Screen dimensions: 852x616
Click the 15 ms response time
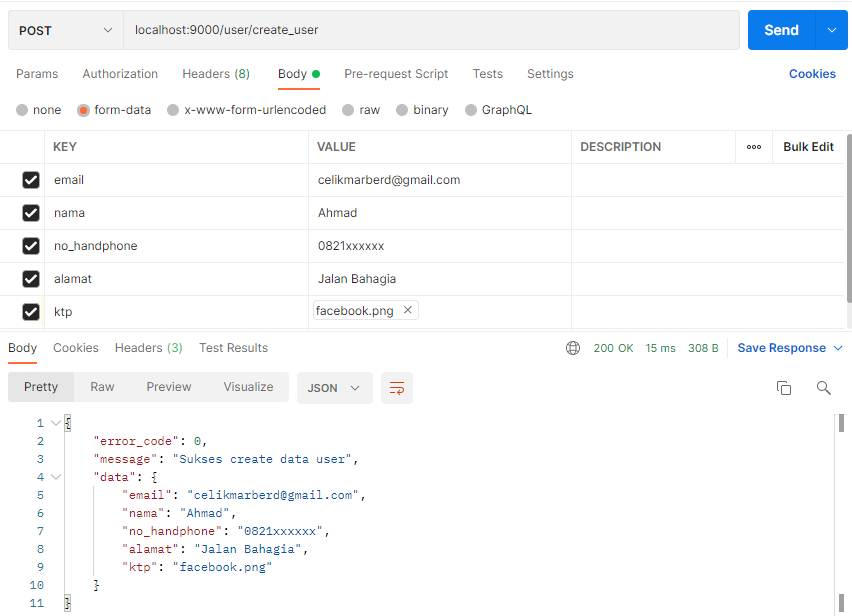pos(660,348)
